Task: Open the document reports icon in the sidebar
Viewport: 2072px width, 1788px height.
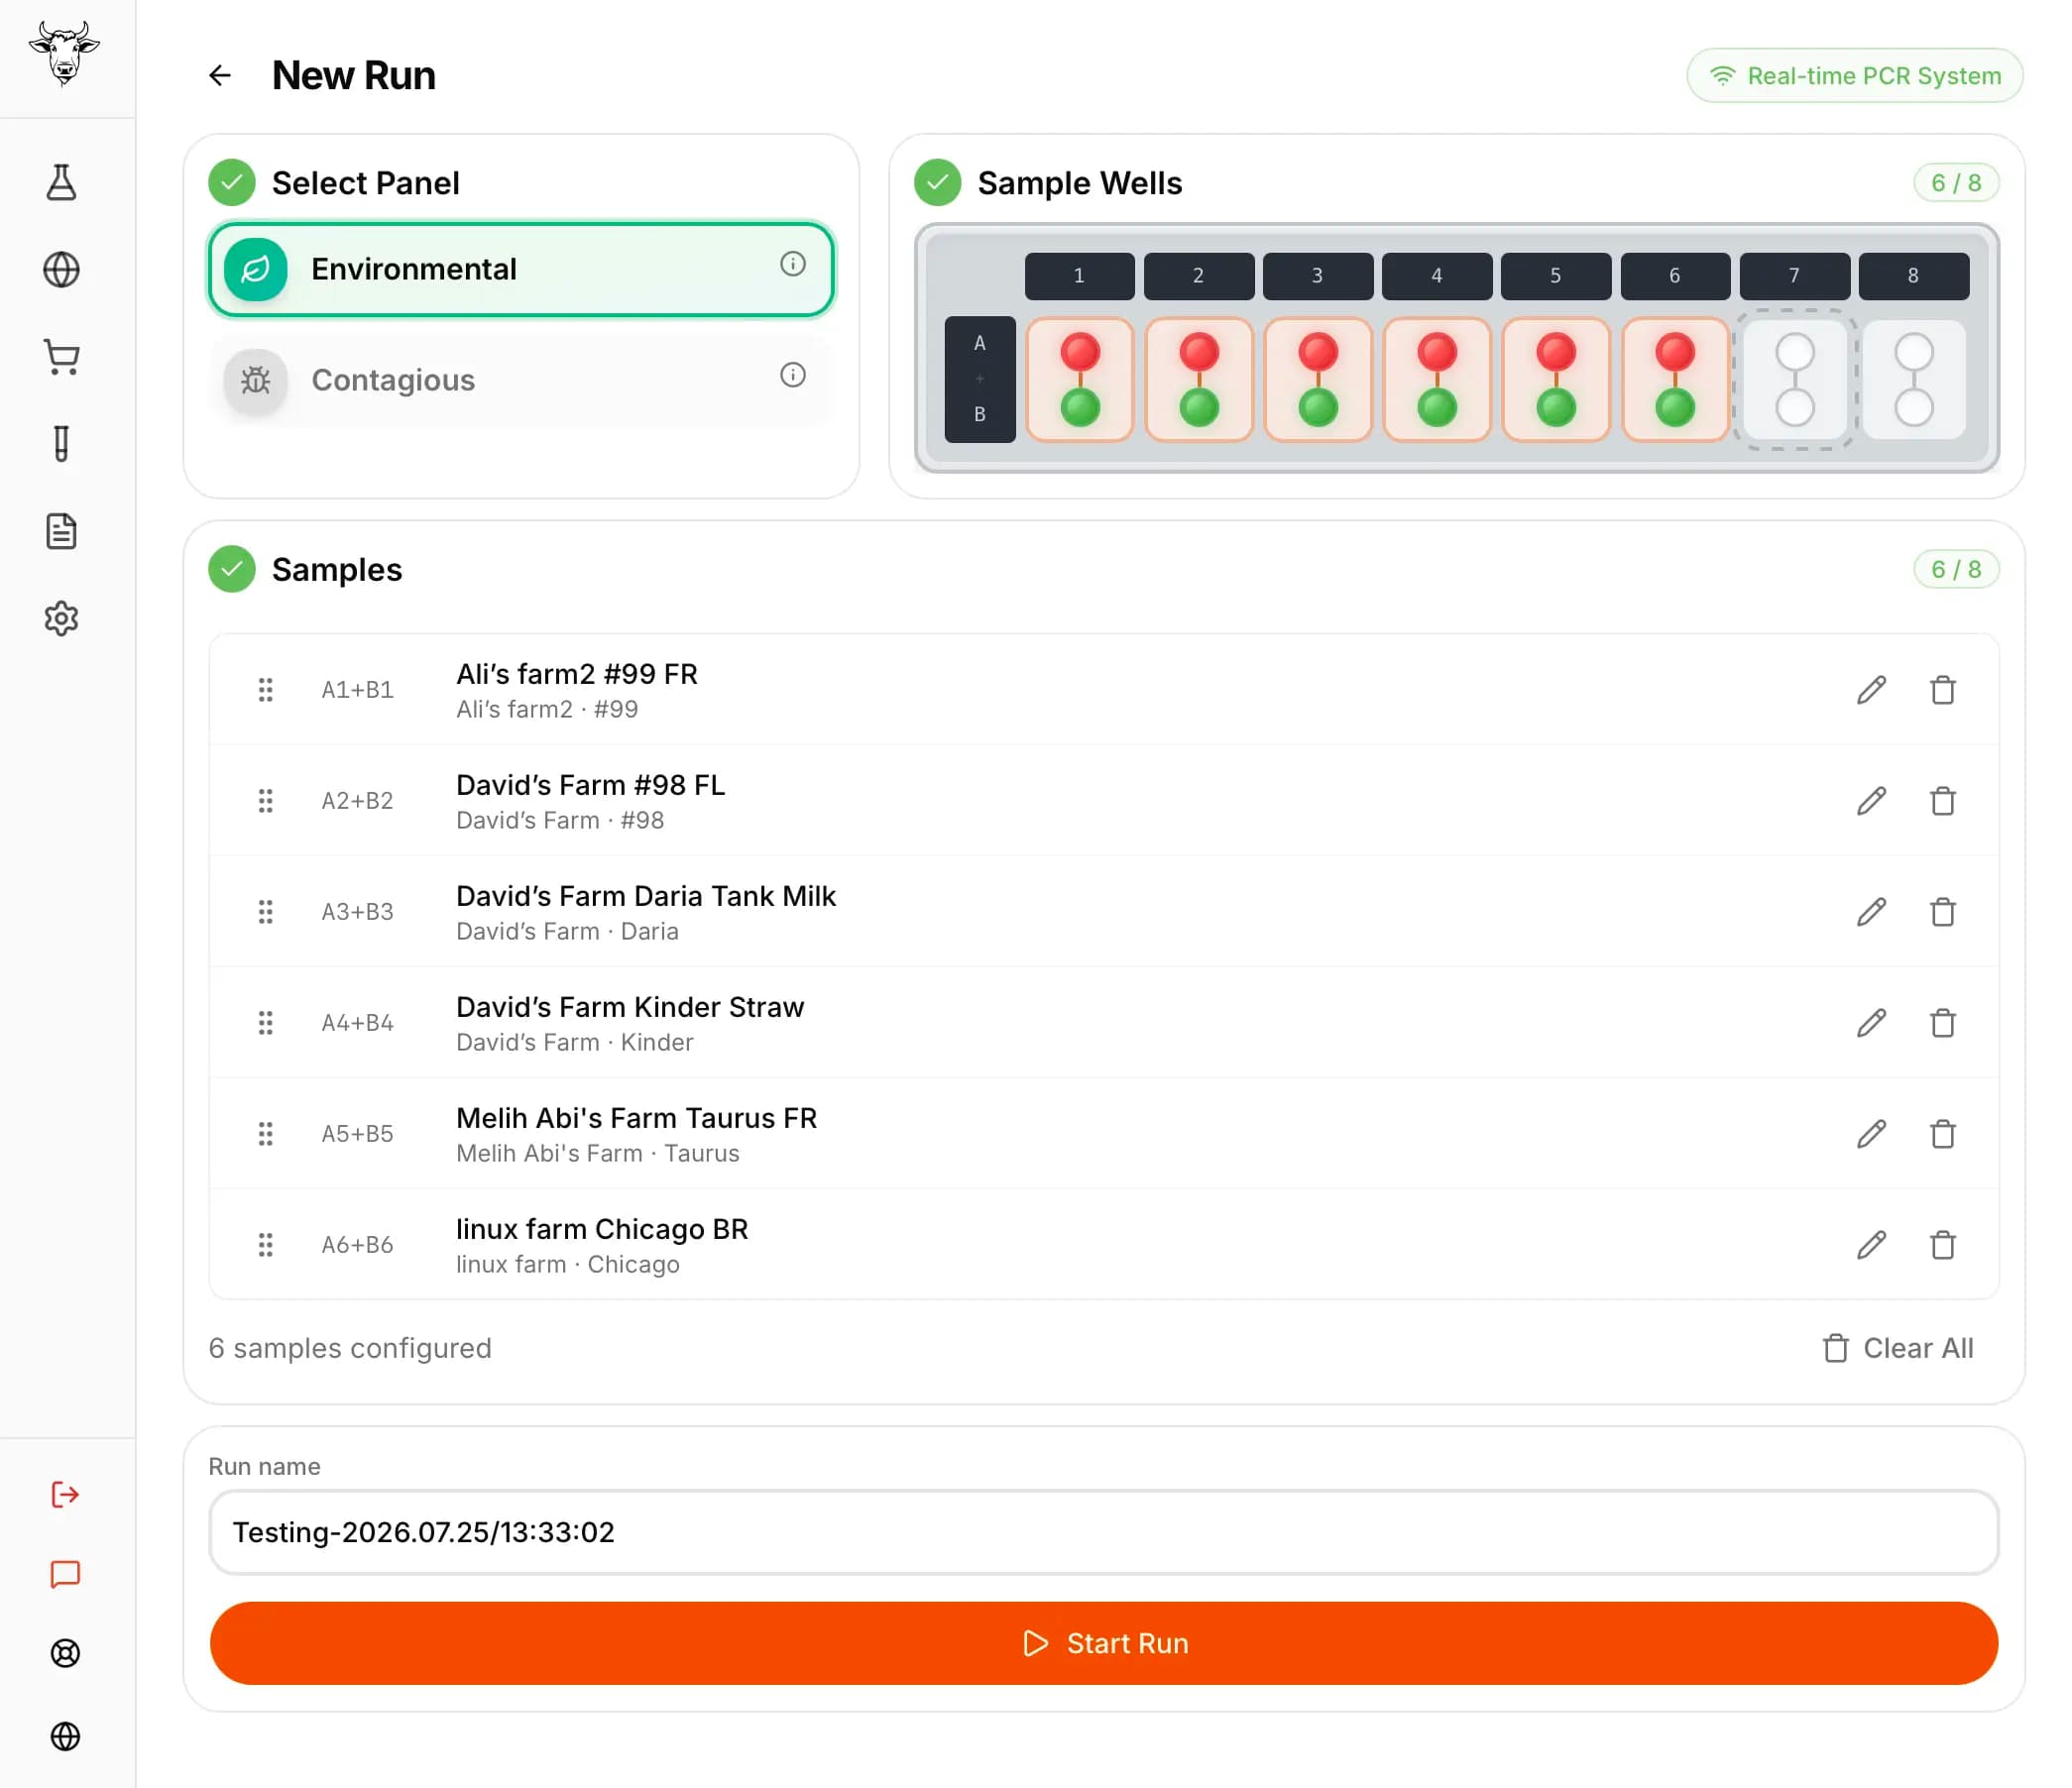Action: (x=62, y=531)
